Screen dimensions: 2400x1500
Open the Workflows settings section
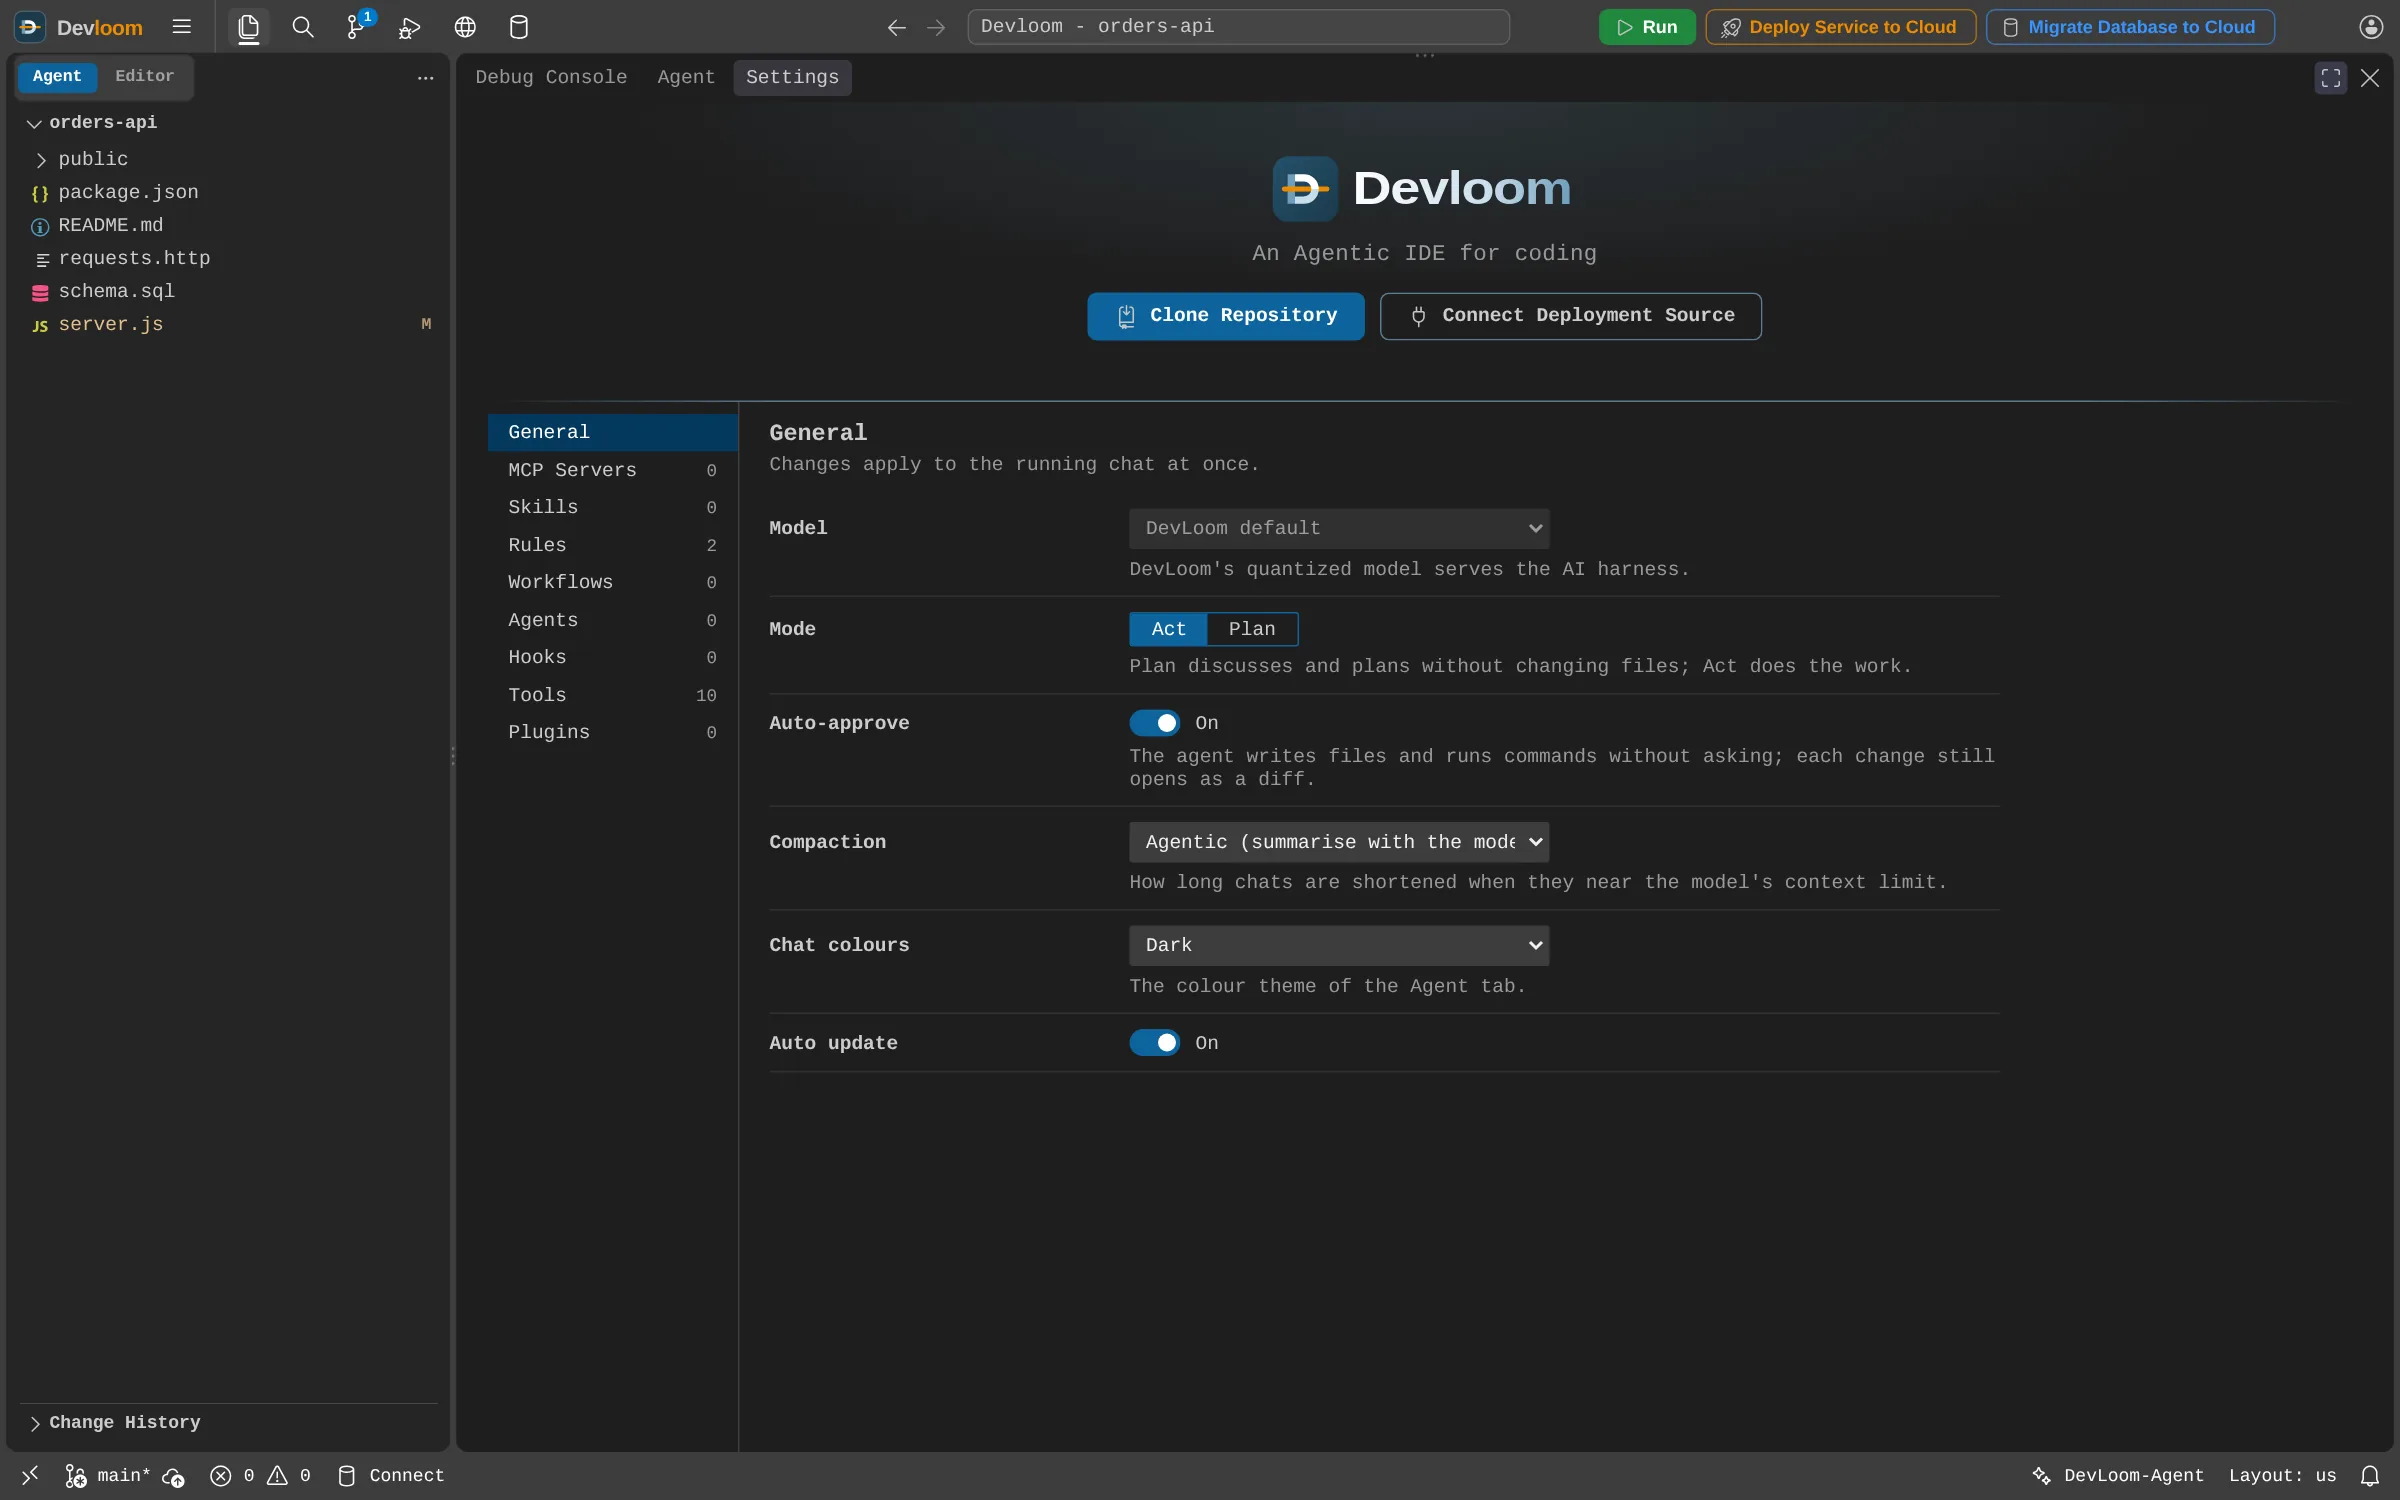tap(612, 582)
